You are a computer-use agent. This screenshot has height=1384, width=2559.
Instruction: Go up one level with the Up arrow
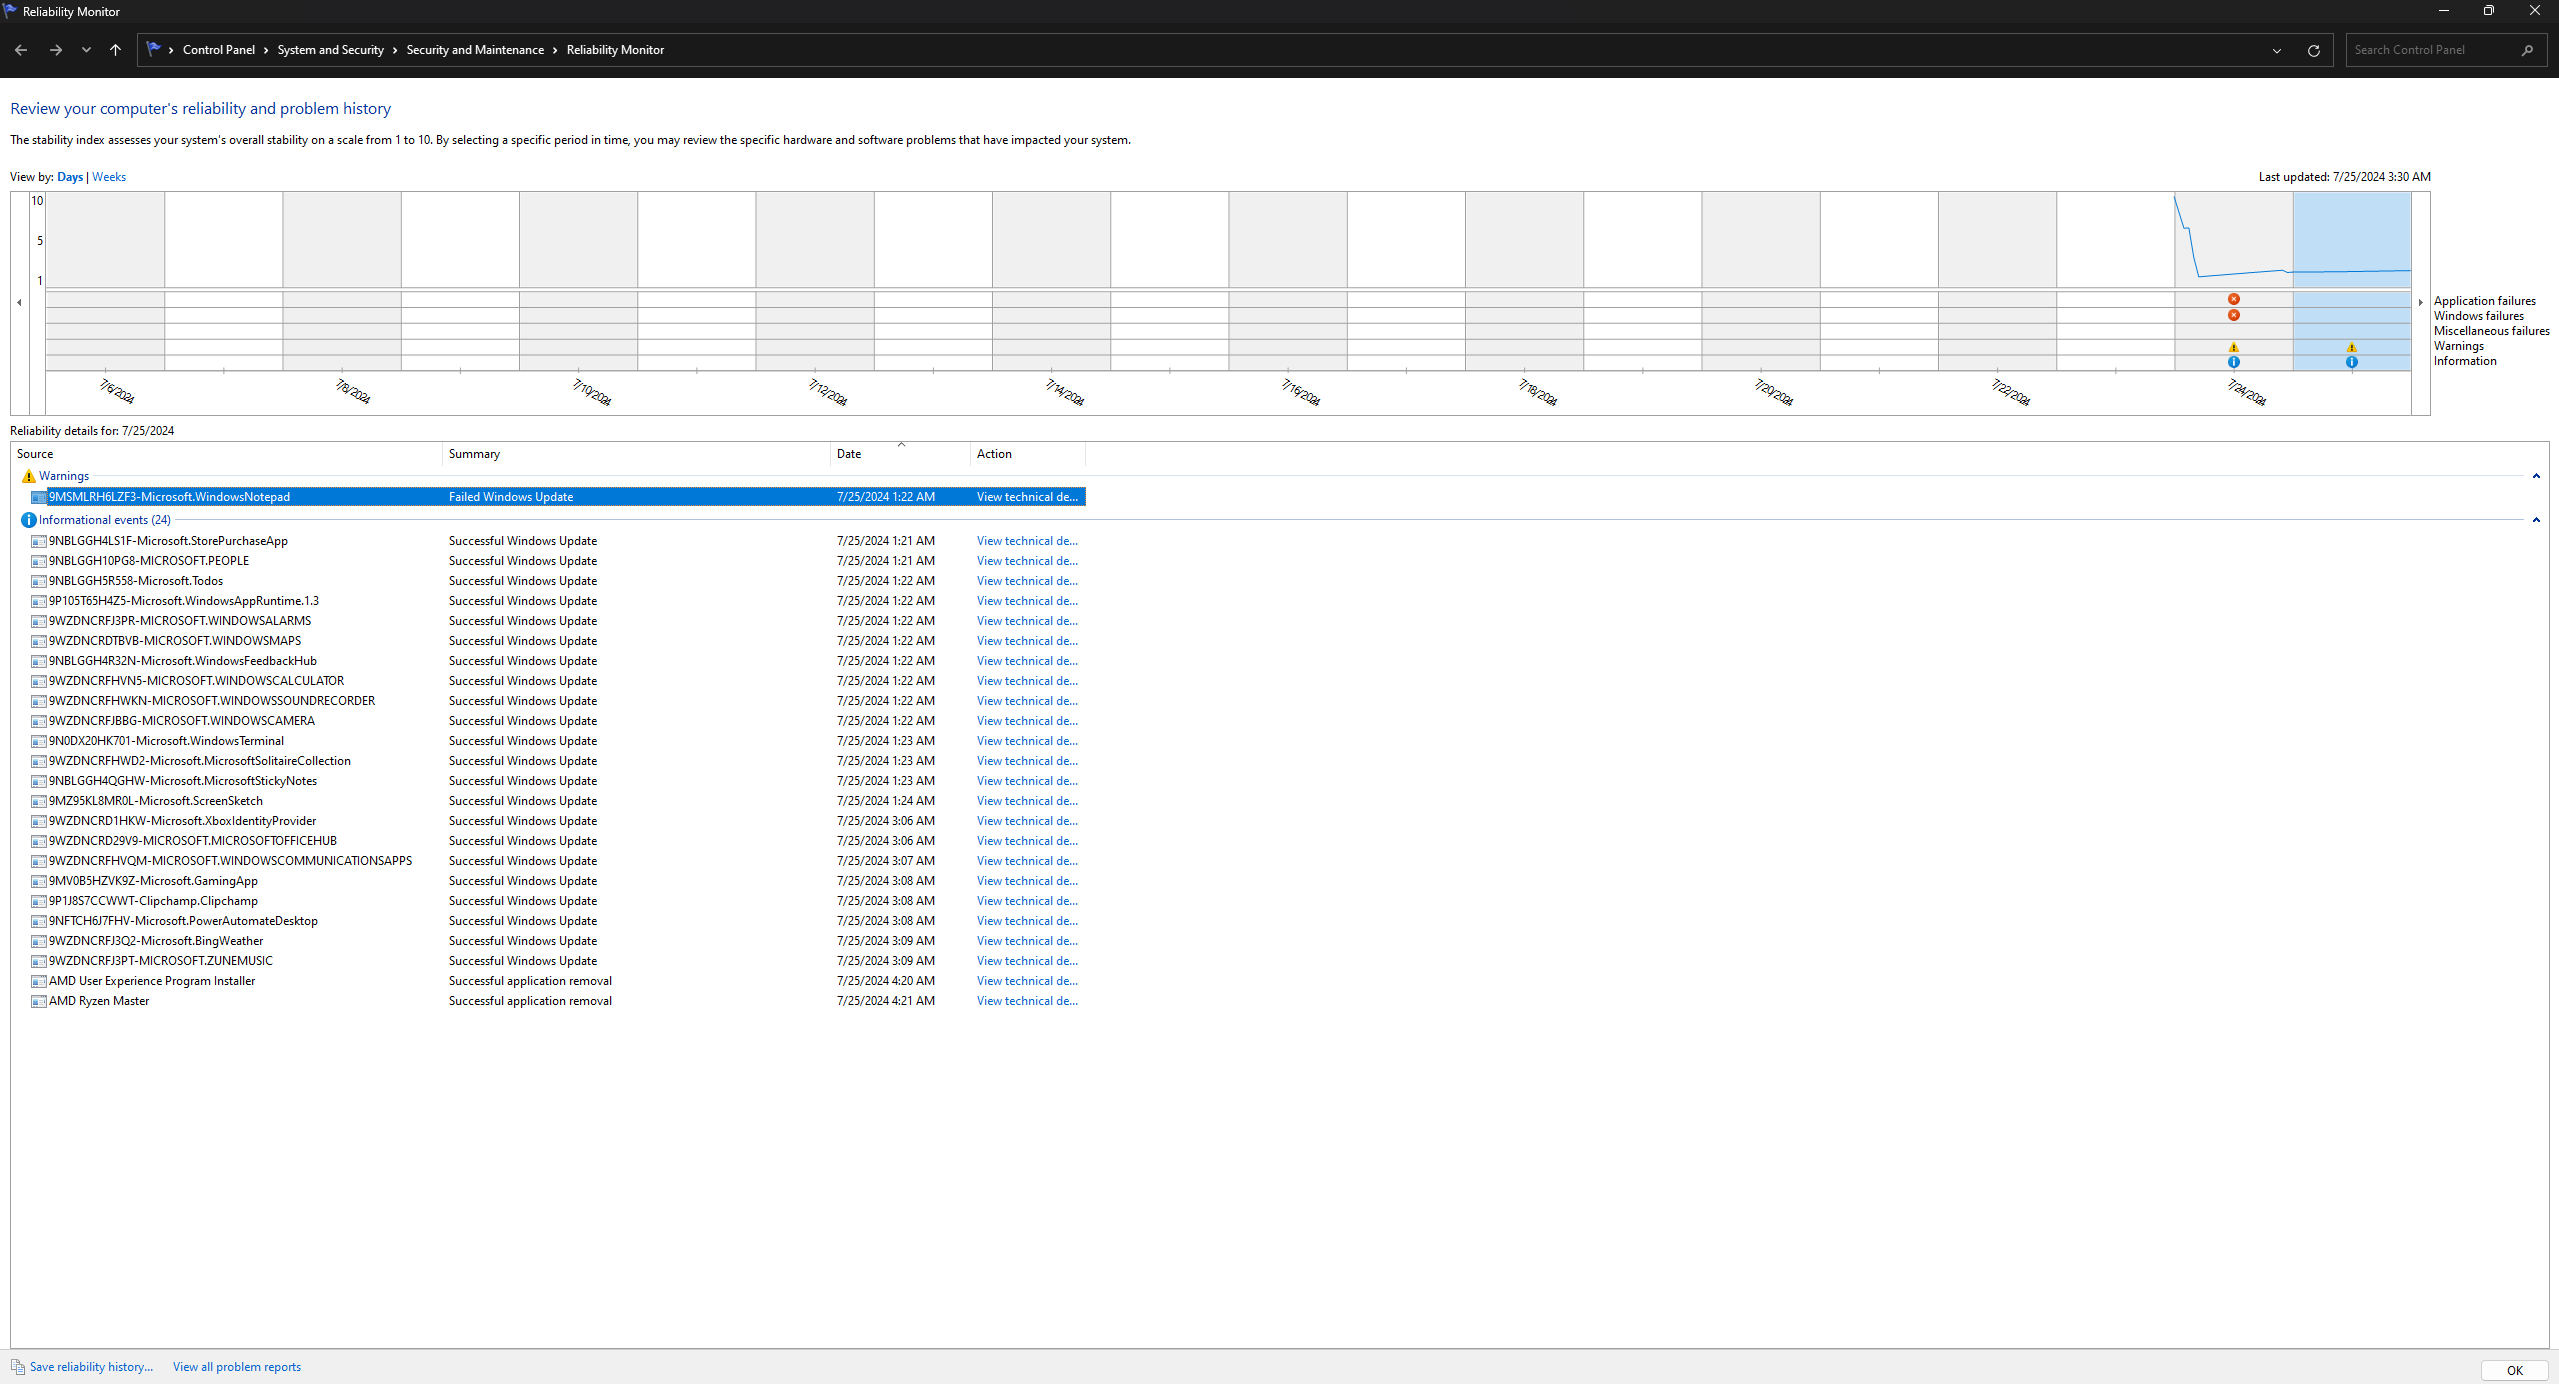(x=115, y=50)
